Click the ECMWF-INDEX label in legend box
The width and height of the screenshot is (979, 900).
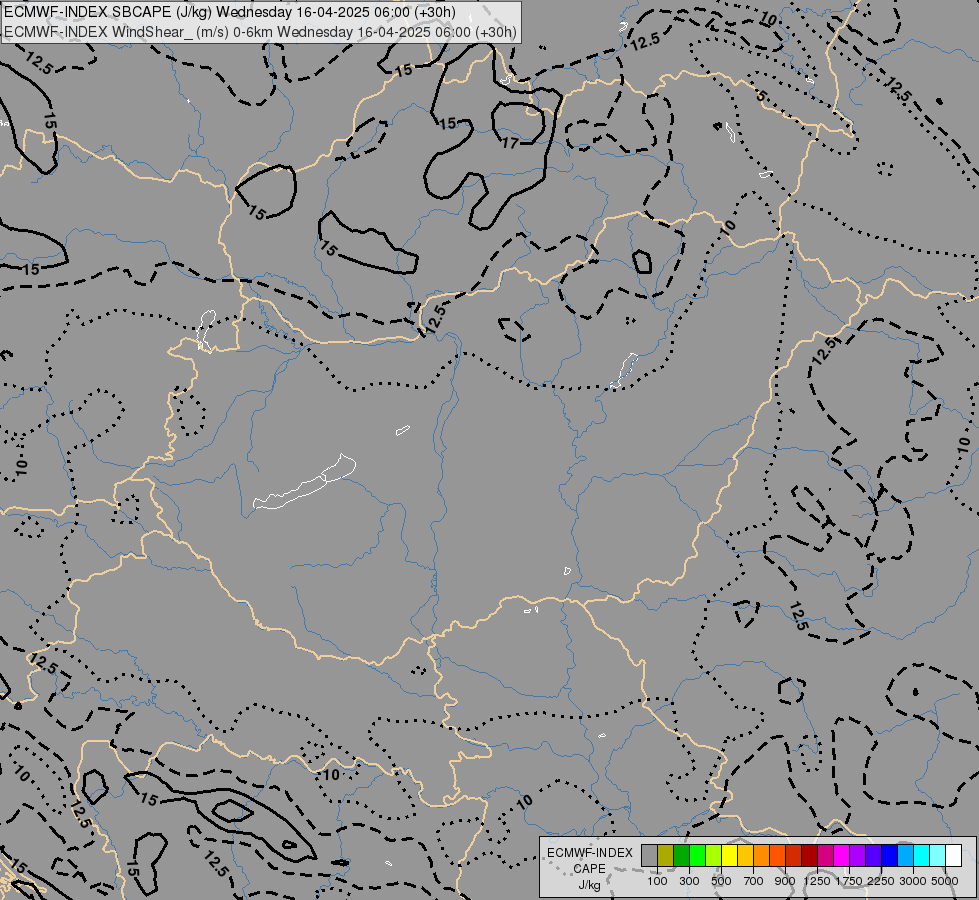[x=590, y=853]
